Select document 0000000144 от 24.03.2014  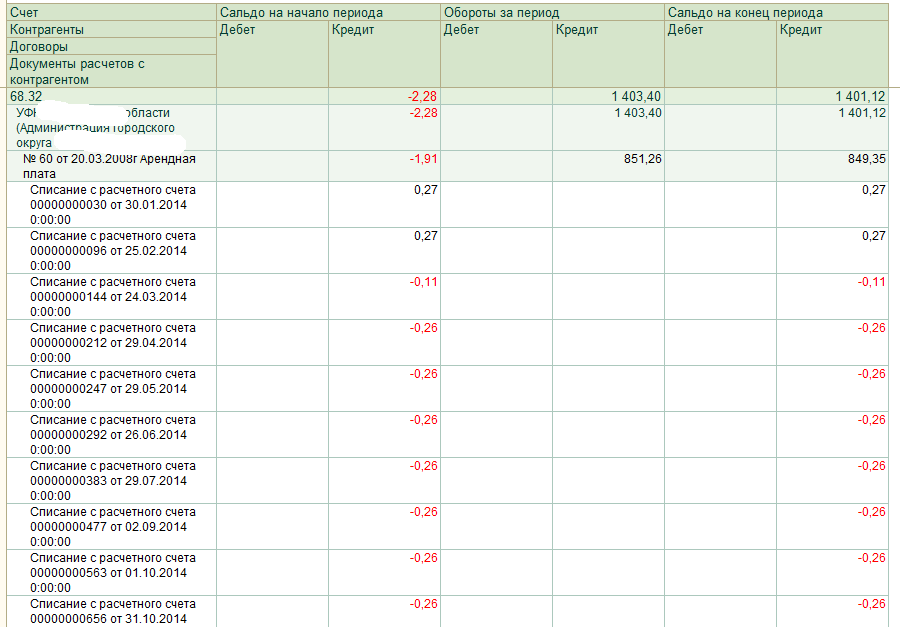112,296
